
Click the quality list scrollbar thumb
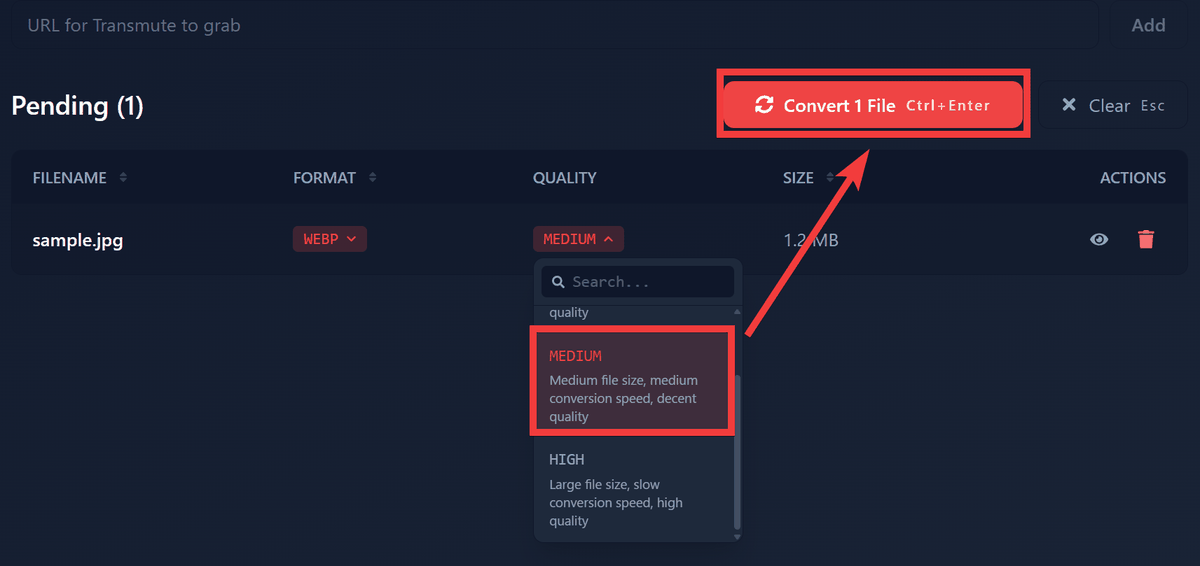(738, 451)
